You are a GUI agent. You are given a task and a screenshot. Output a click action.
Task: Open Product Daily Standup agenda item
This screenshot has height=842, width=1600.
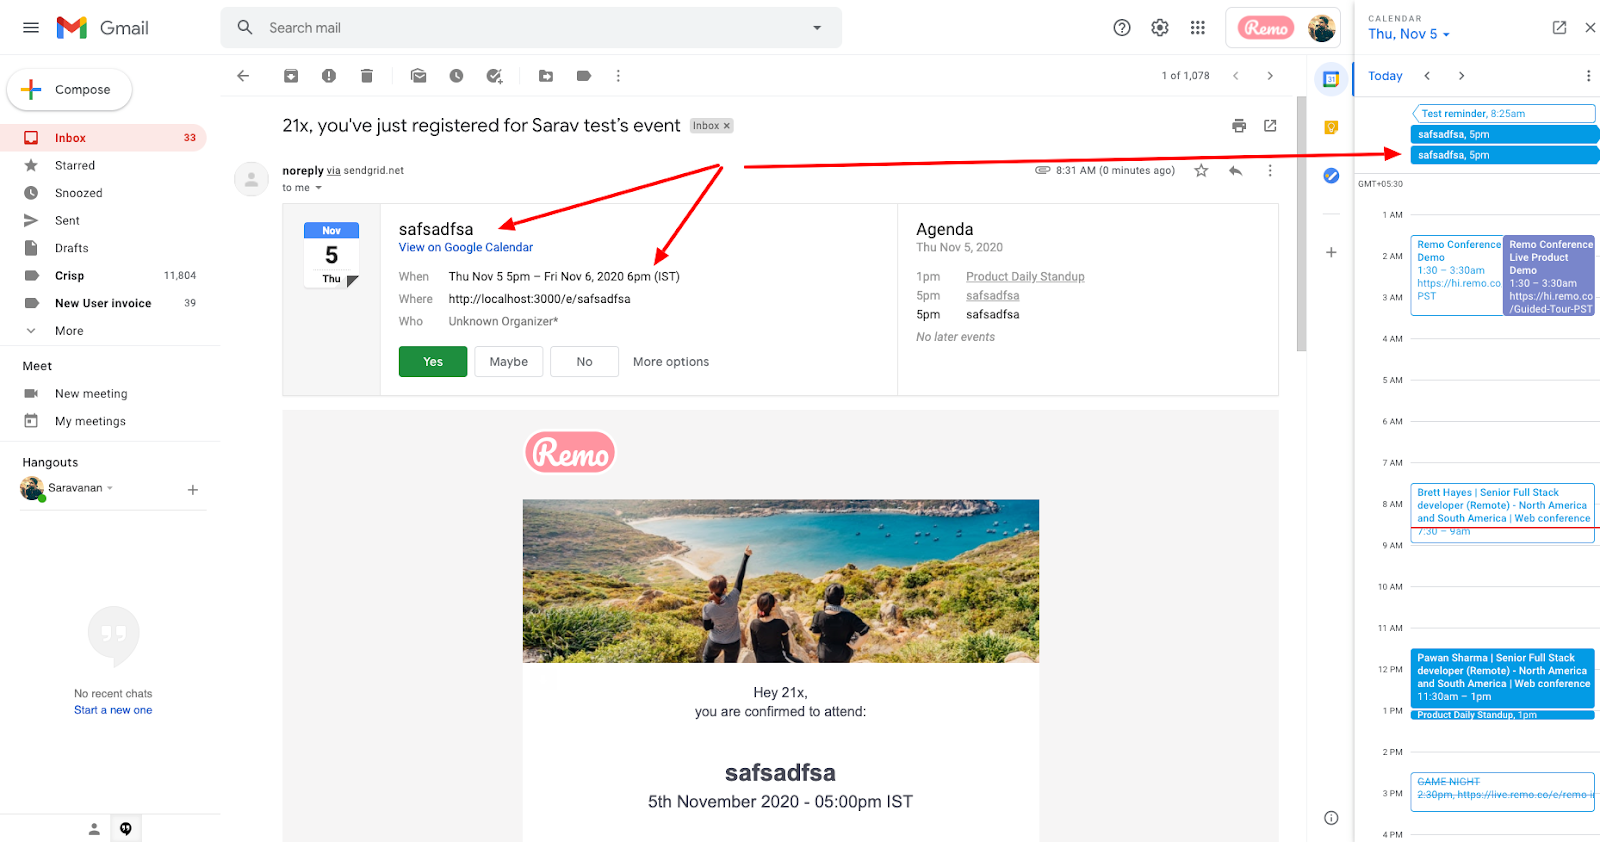click(1025, 277)
